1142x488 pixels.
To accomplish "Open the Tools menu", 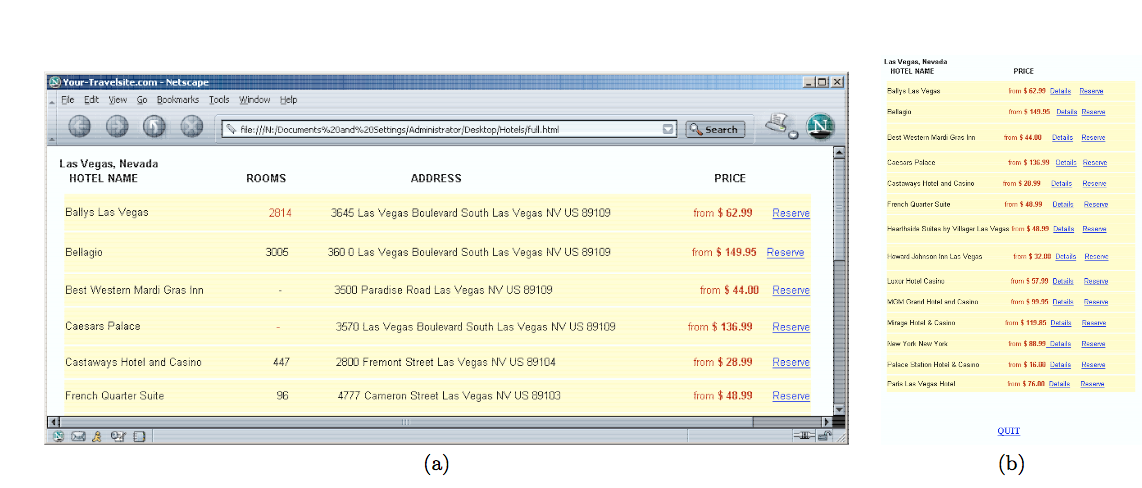I will 219,100.
